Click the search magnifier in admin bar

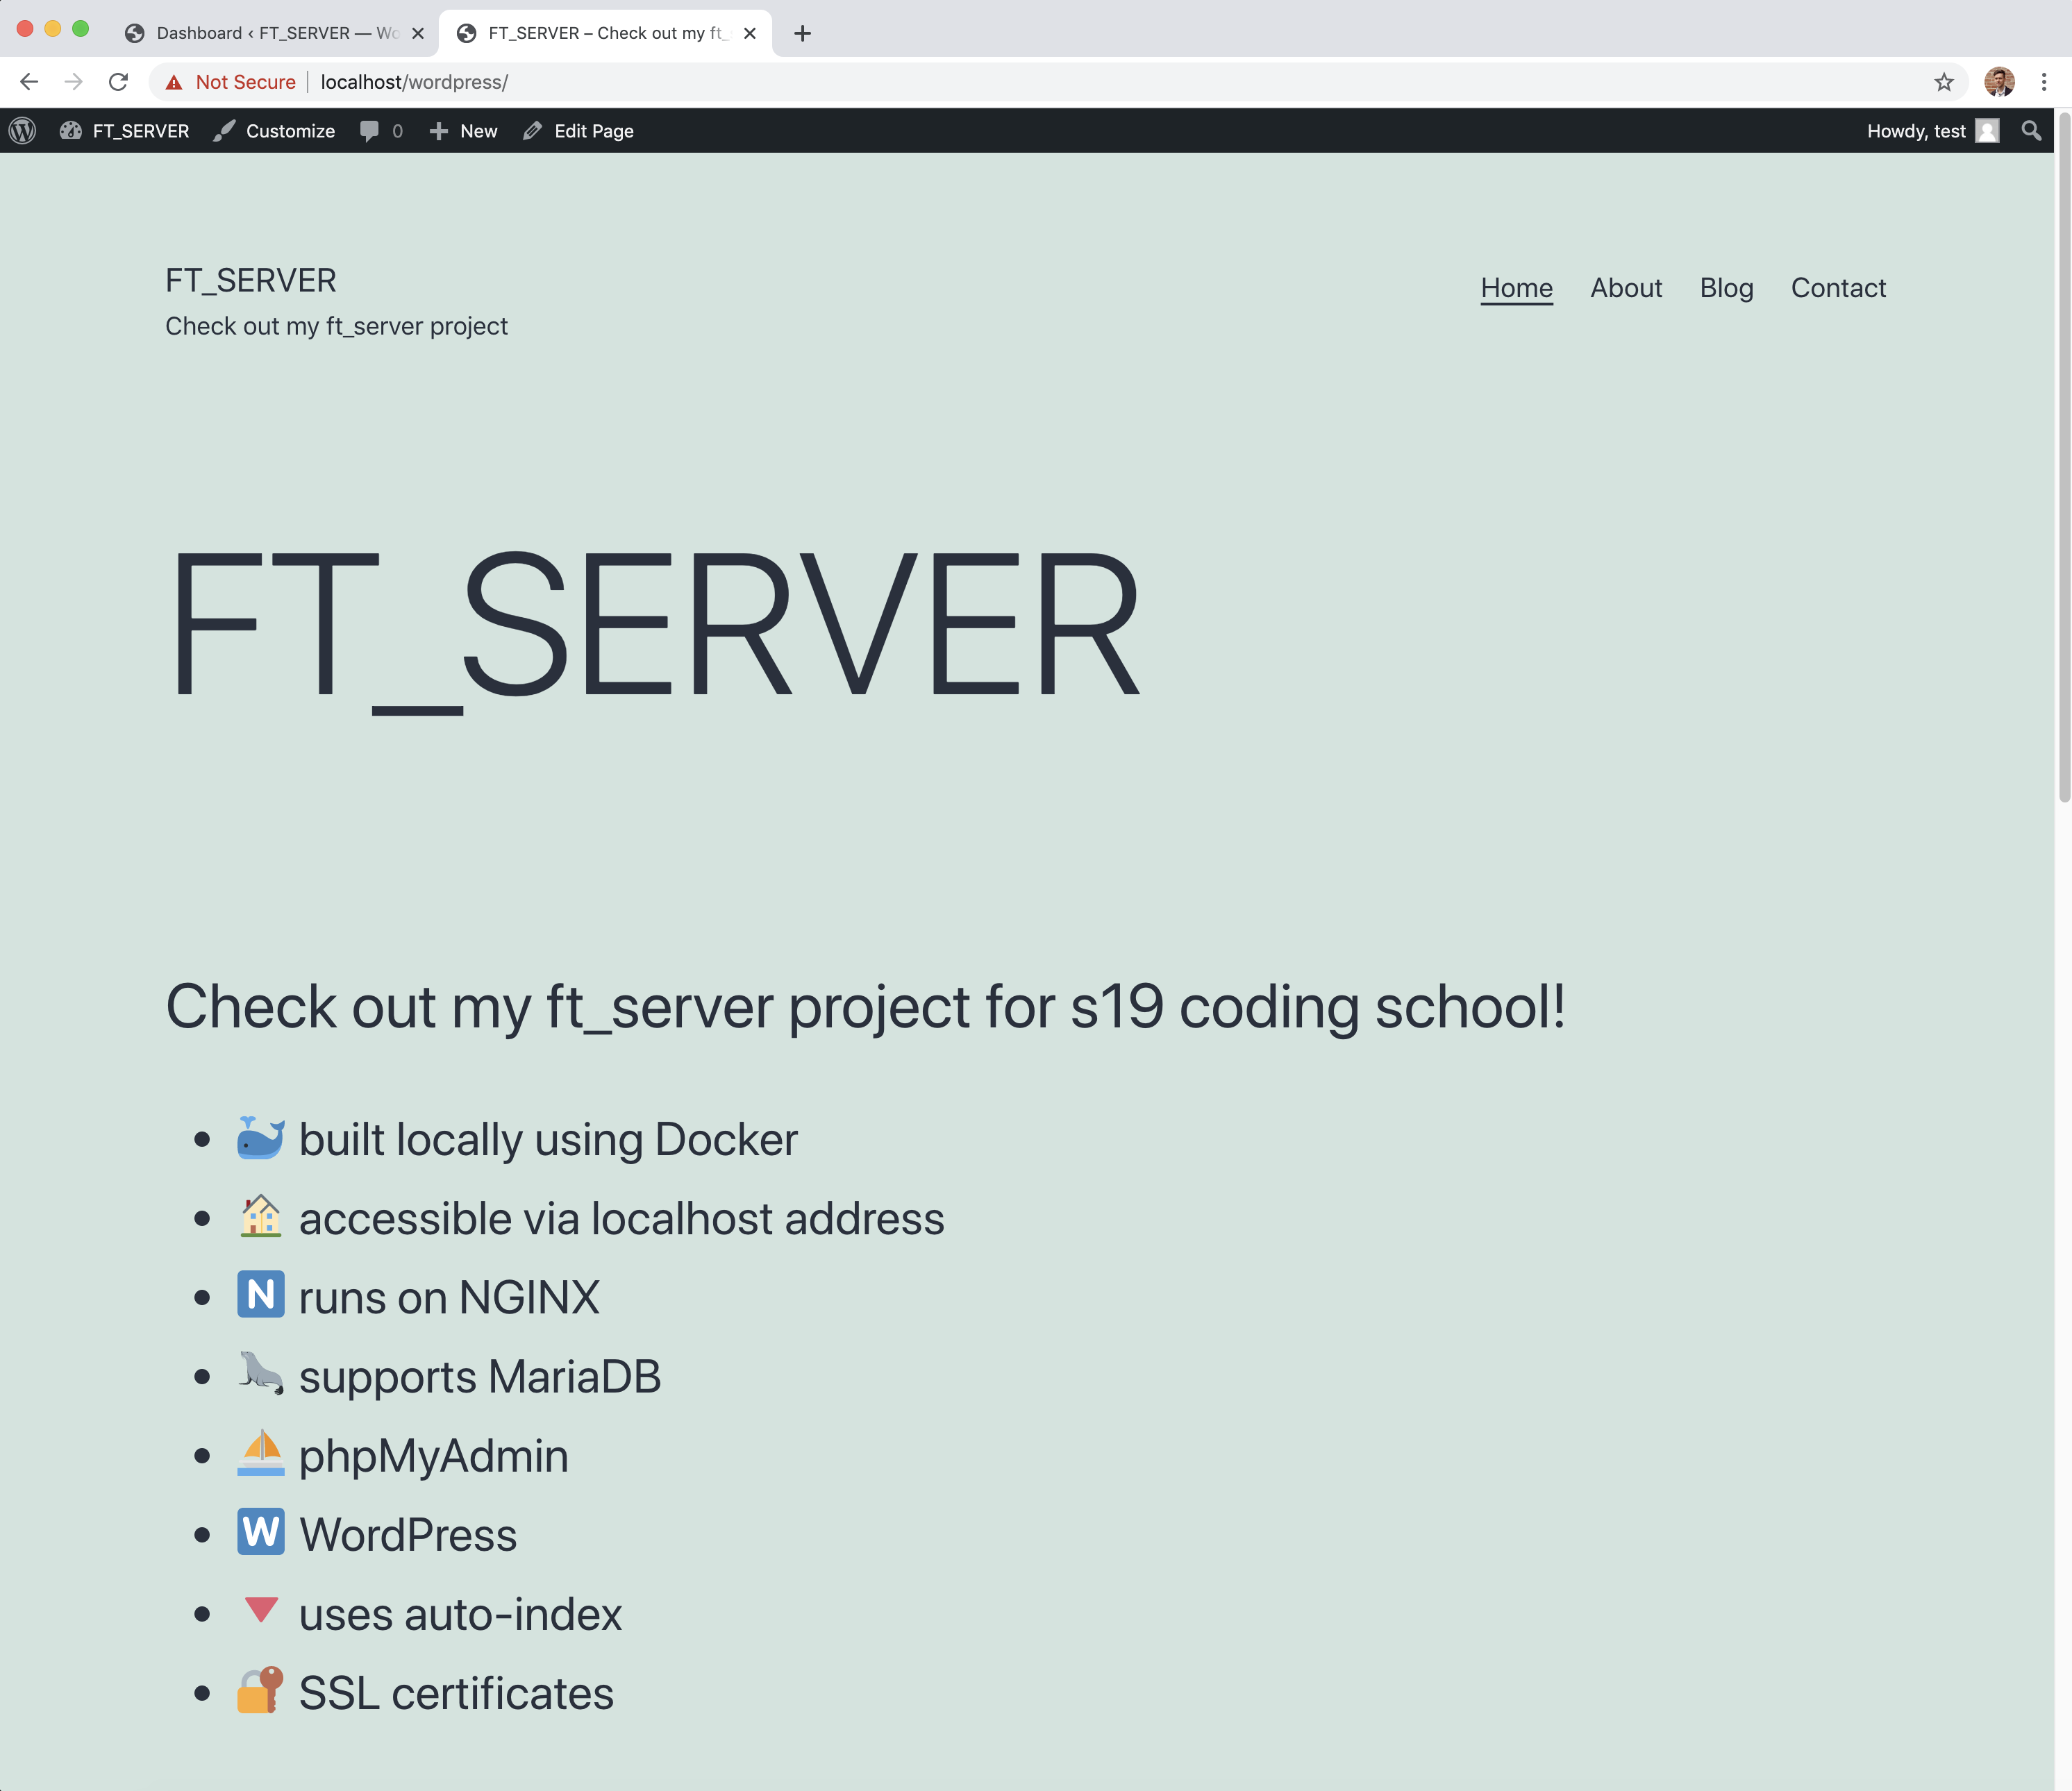point(2030,131)
